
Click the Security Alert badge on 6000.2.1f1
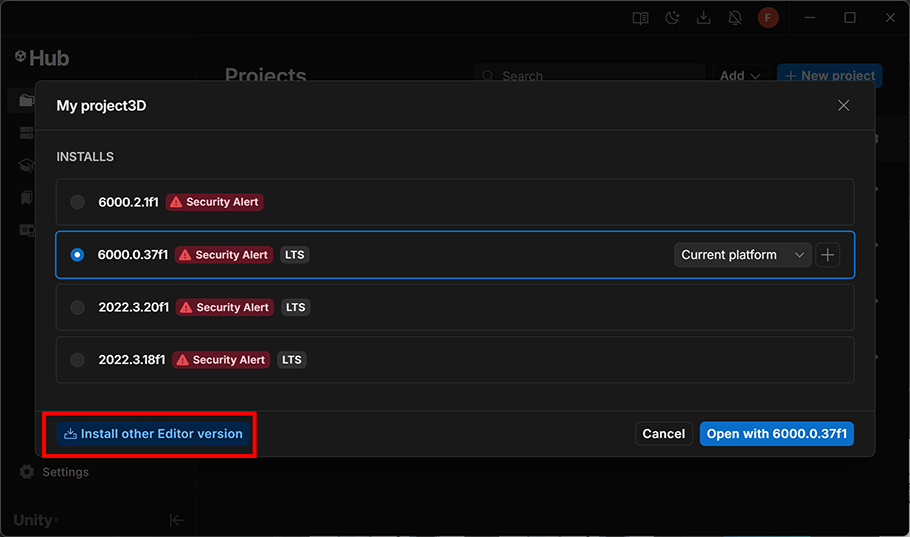[214, 202]
